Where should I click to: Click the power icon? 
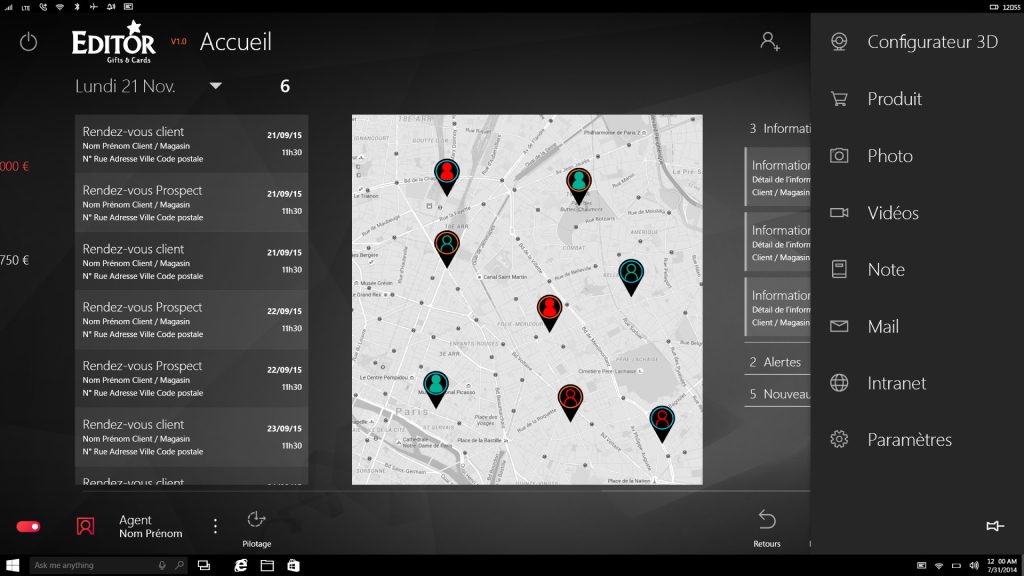click(28, 42)
